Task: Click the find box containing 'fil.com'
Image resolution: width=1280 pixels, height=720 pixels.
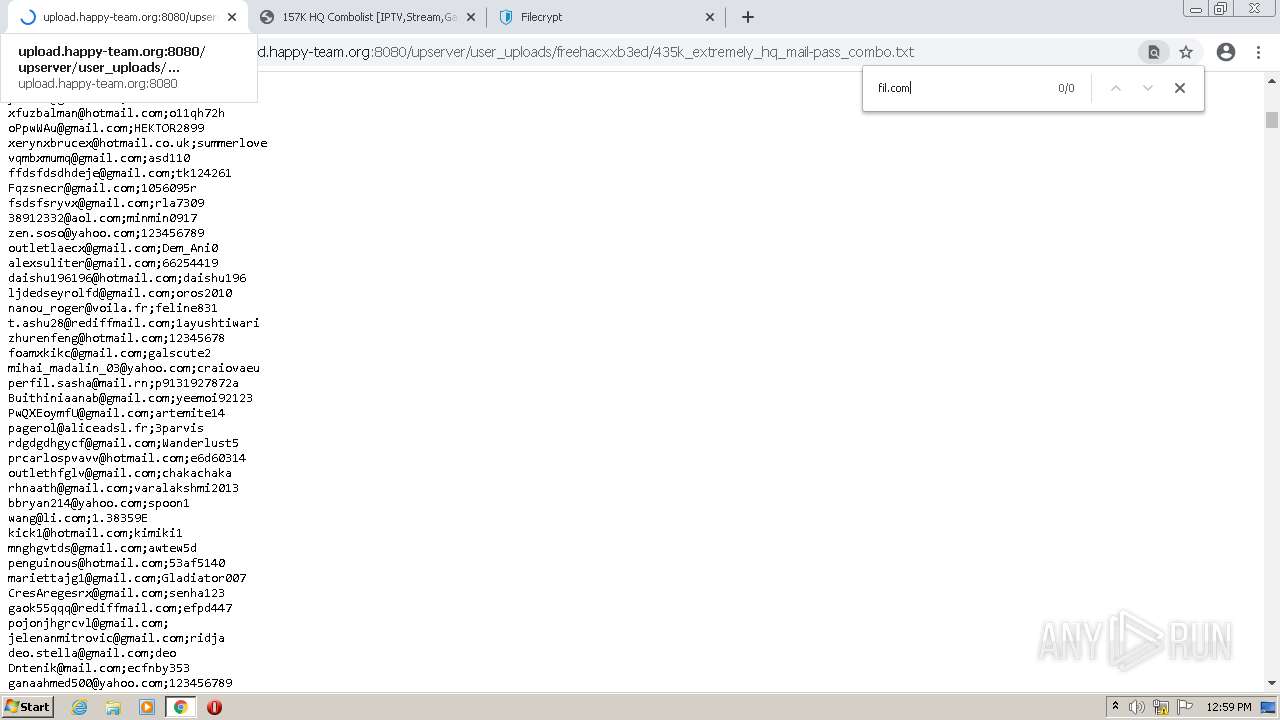Action: pyautogui.click(x=960, y=88)
